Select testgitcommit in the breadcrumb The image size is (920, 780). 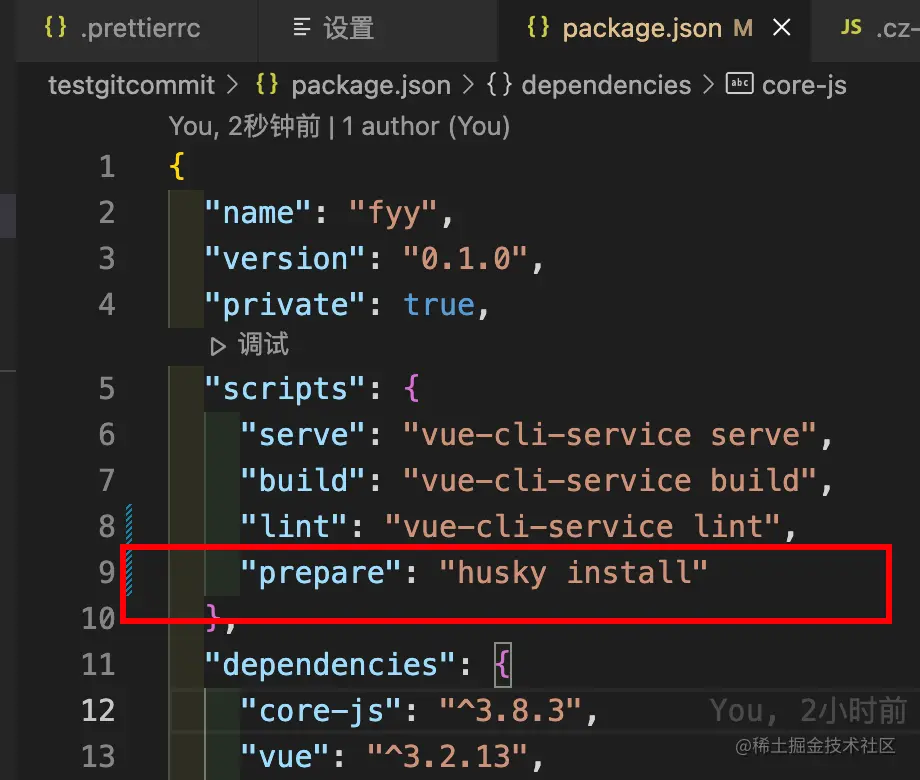[x=131, y=85]
